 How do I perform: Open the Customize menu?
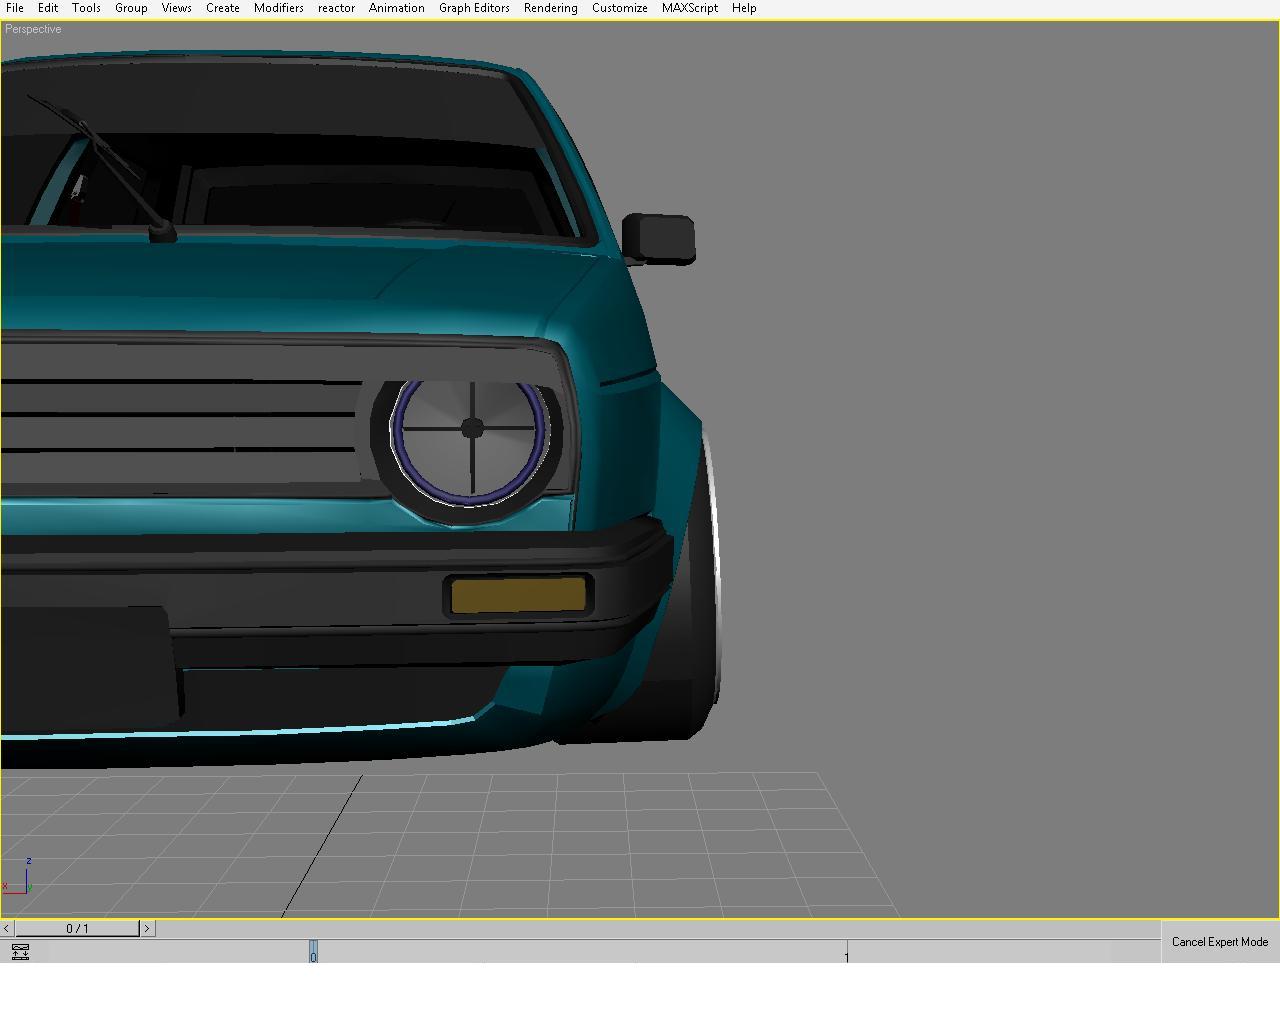(x=619, y=8)
